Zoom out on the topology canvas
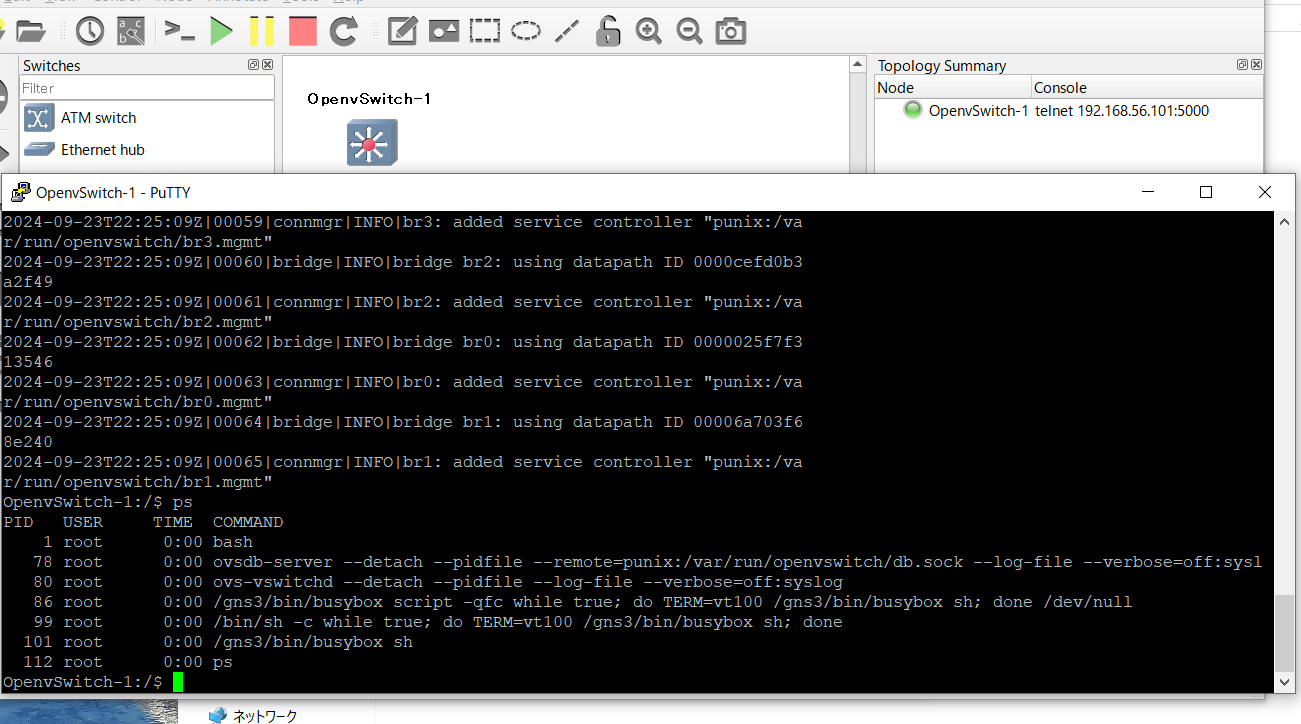Viewport: 1301px width, 724px height. point(689,32)
